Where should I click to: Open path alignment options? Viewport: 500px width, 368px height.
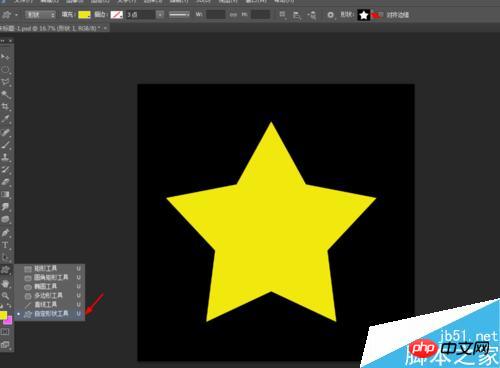click(x=296, y=15)
